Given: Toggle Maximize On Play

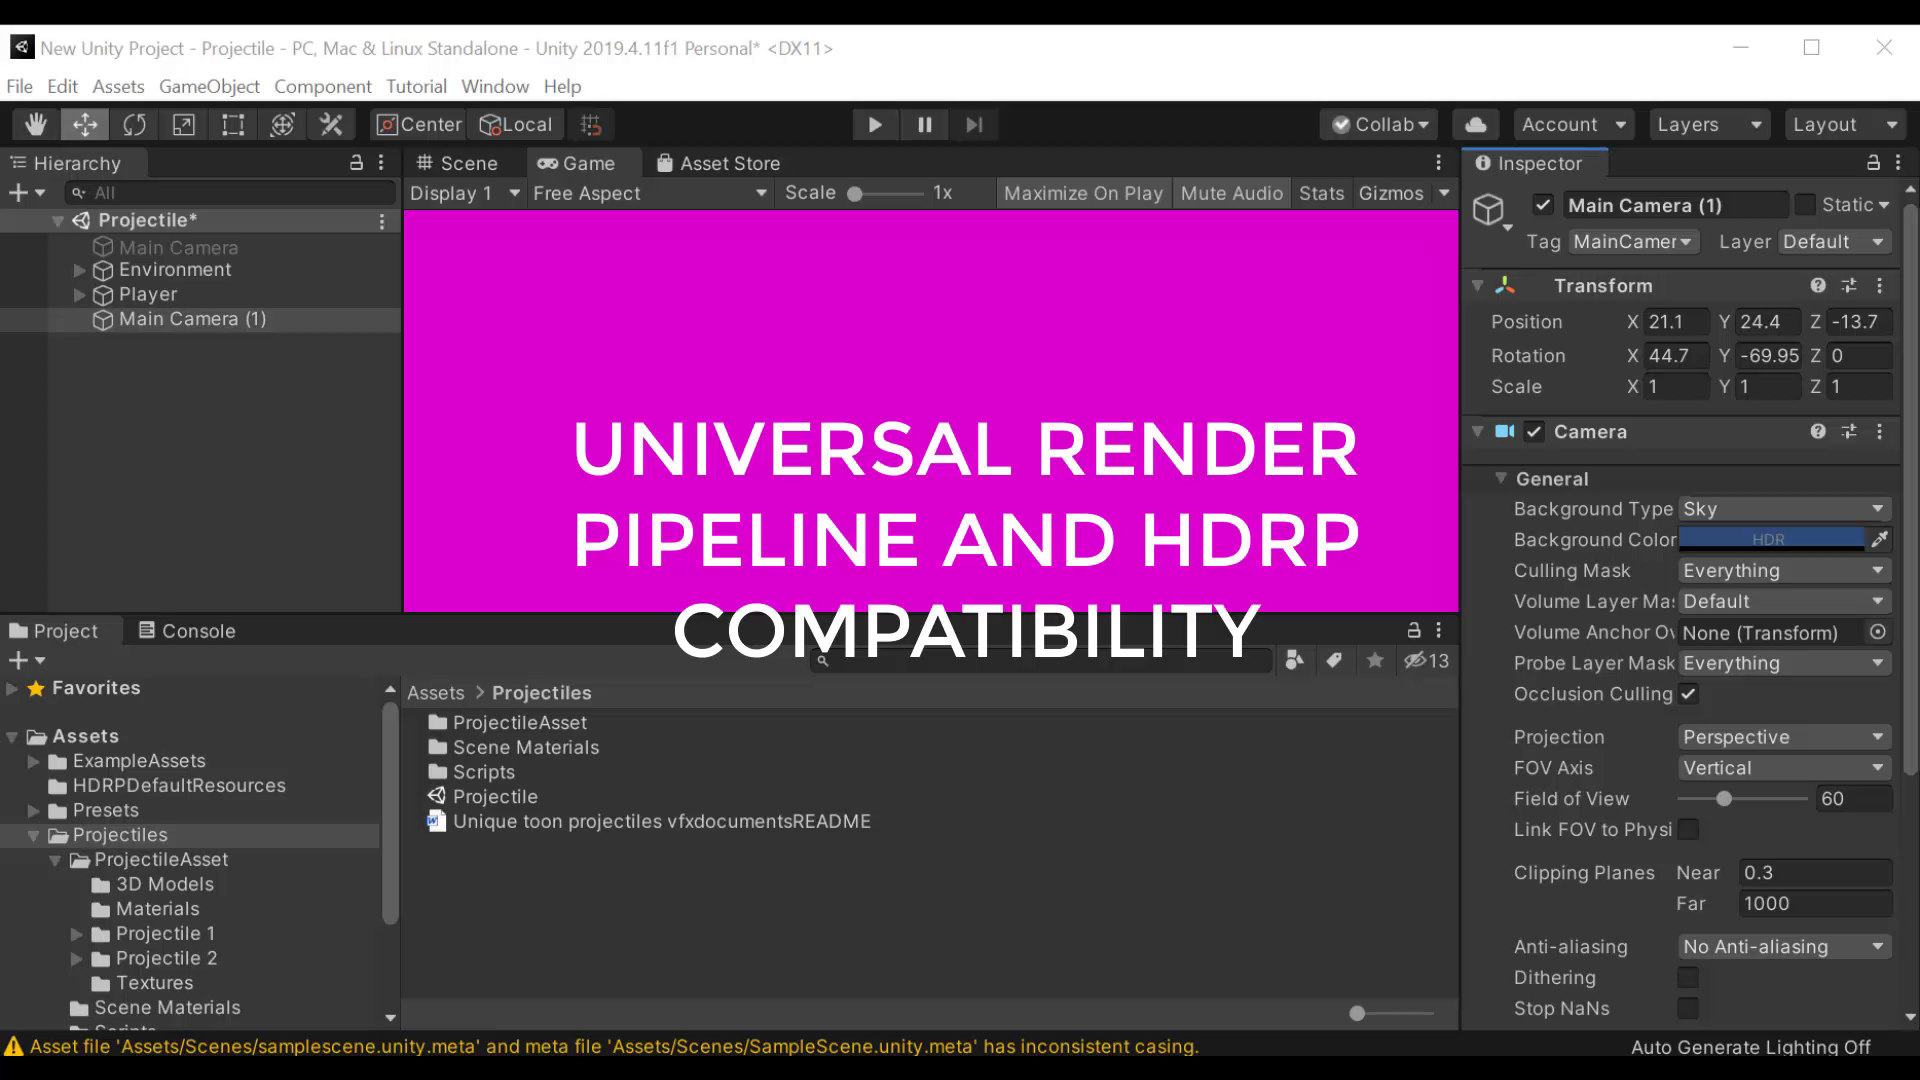Looking at the screenshot, I should pyautogui.click(x=1083, y=193).
